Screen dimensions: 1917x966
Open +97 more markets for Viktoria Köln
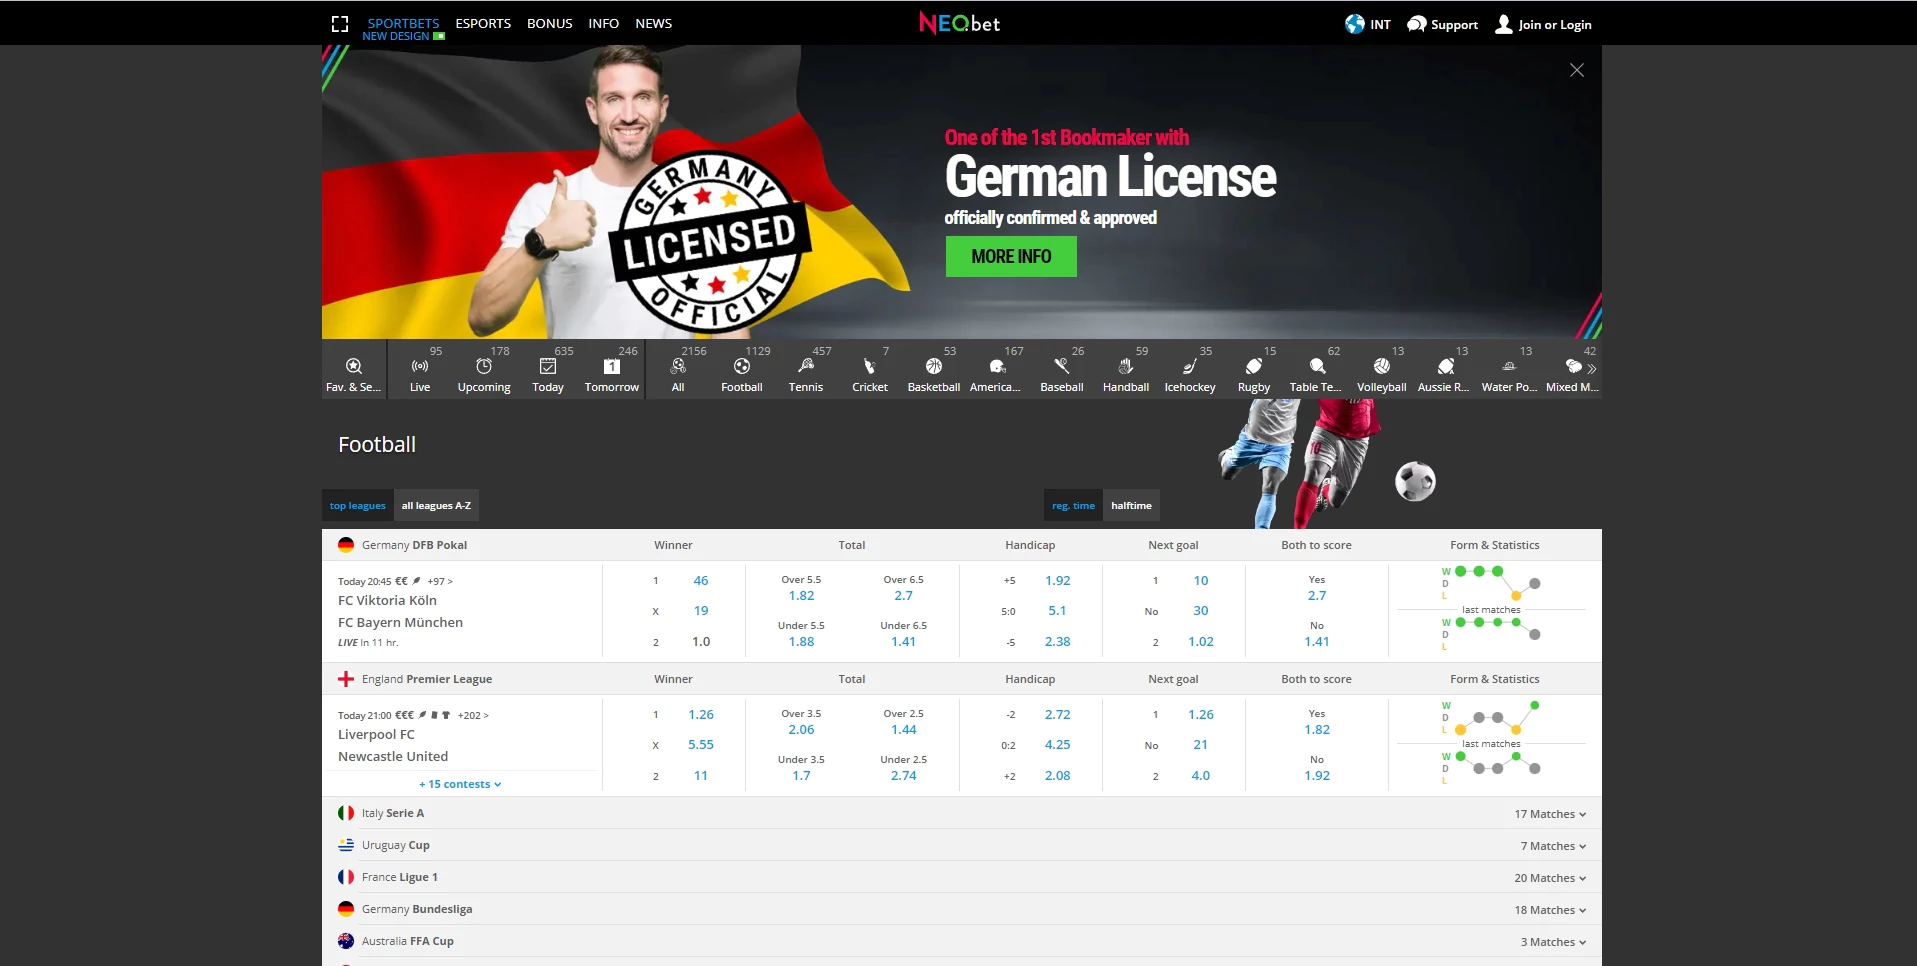440,581
